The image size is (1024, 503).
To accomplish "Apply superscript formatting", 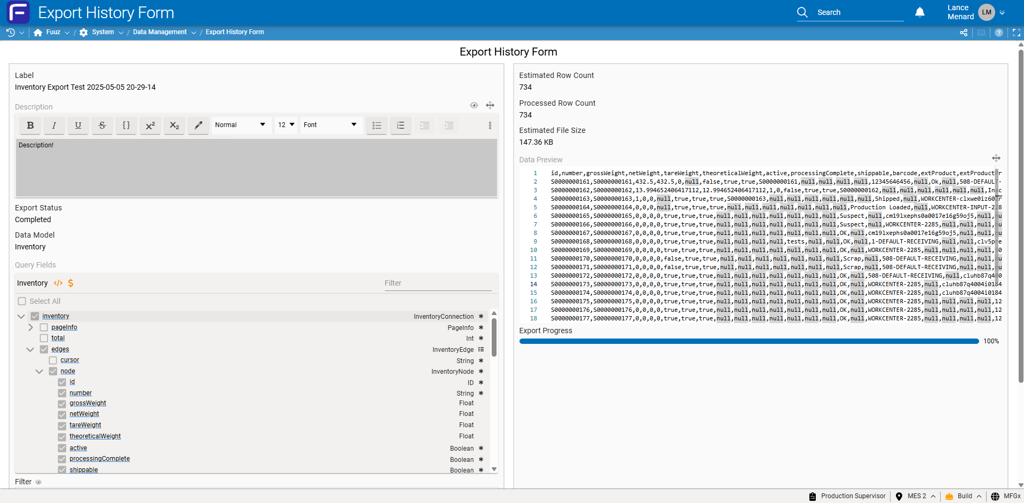I will 150,126.
